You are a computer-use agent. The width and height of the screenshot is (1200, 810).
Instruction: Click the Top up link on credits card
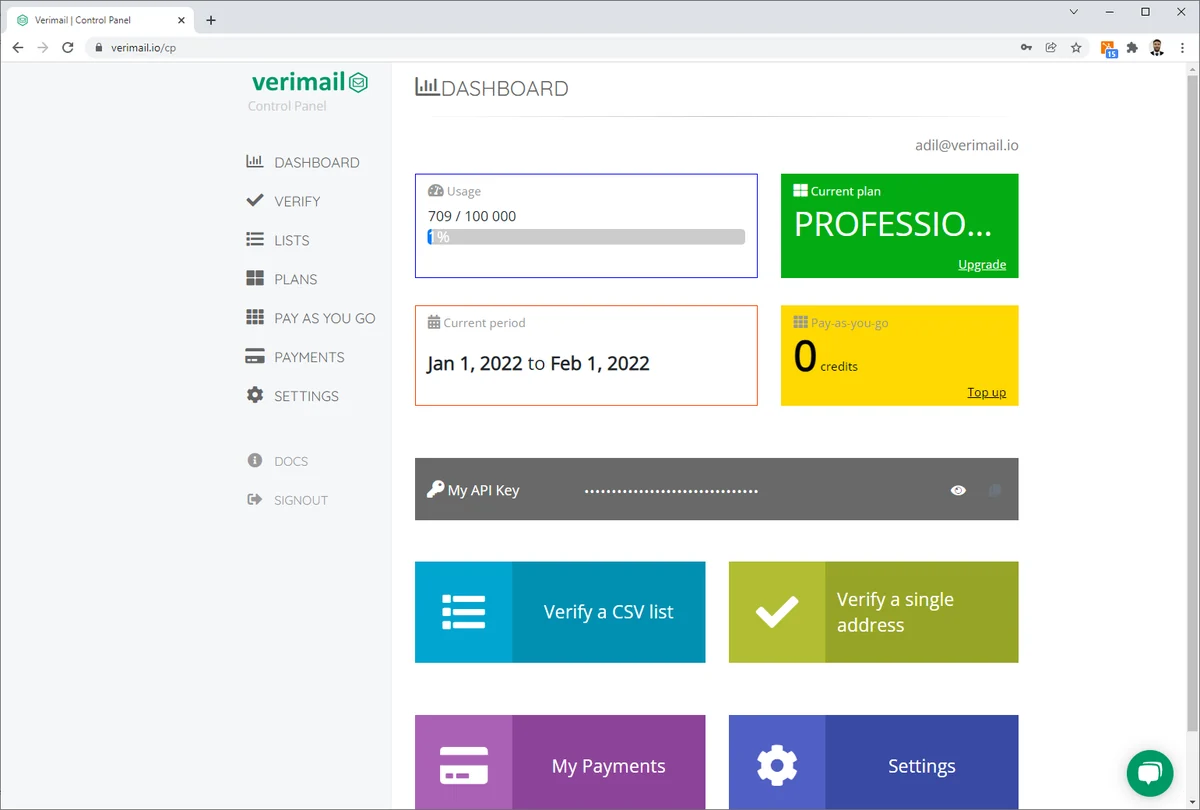(x=987, y=392)
